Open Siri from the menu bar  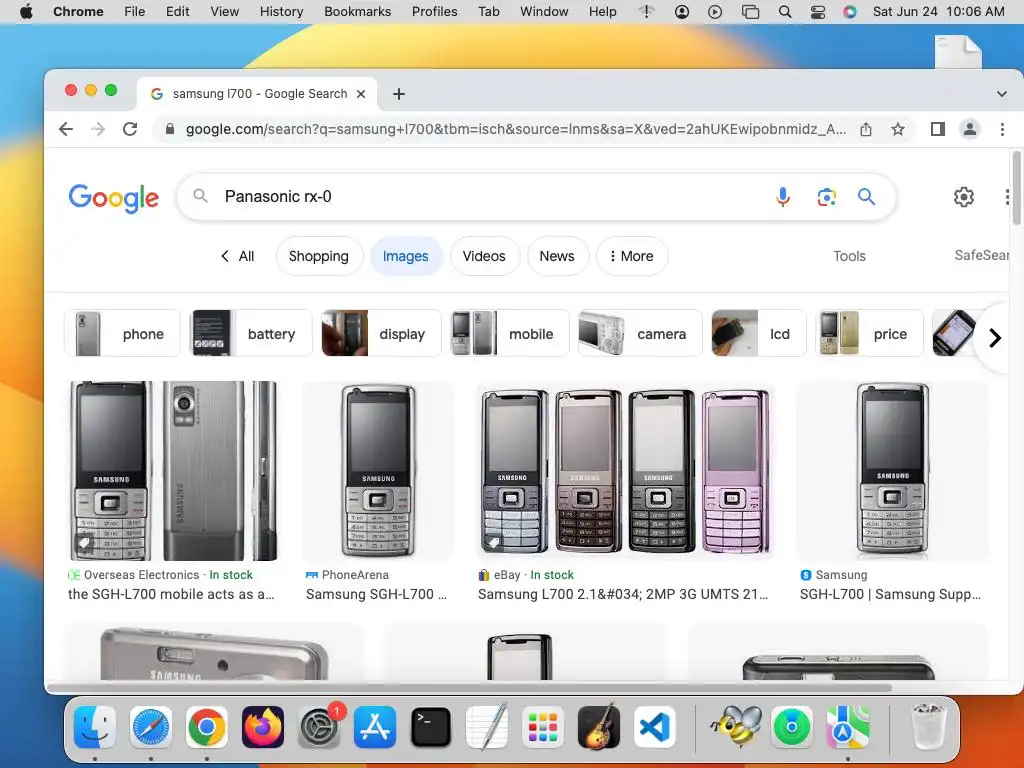tap(850, 12)
